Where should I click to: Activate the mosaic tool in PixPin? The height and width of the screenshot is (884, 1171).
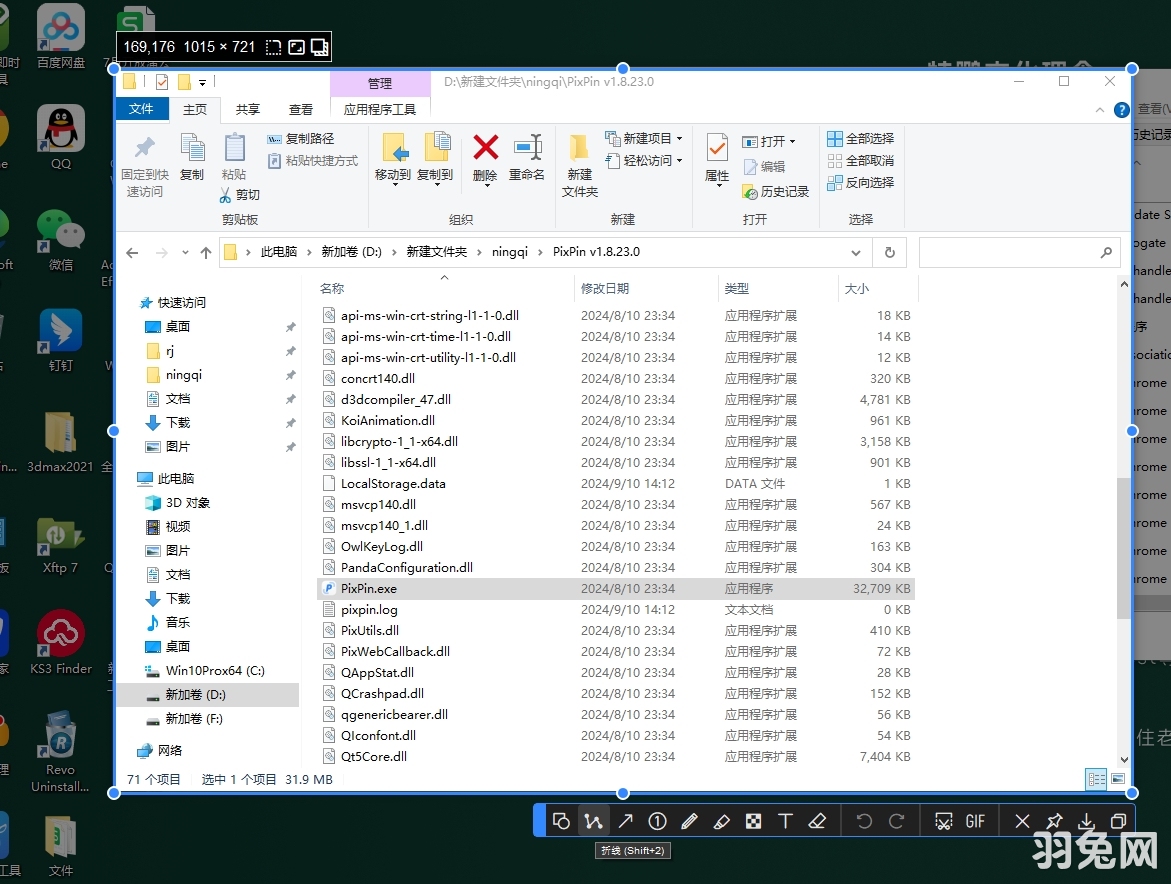tap(754, 820)
